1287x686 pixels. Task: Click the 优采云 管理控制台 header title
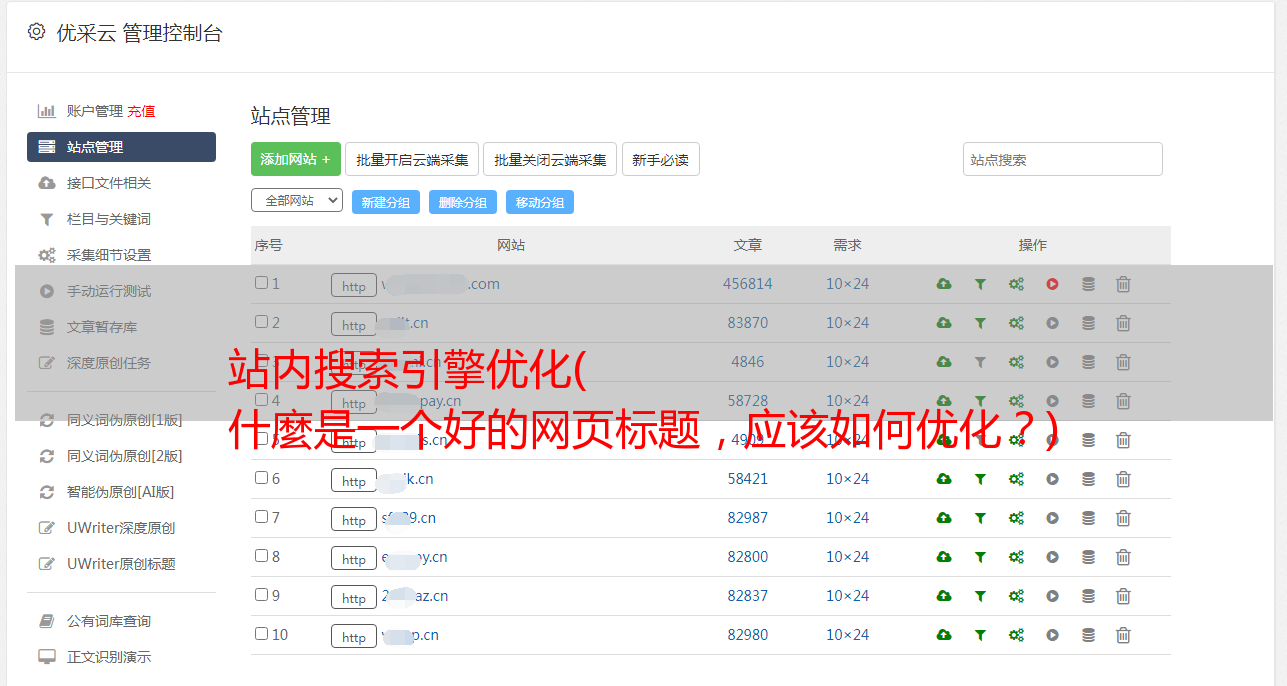[x=139, y=33]
